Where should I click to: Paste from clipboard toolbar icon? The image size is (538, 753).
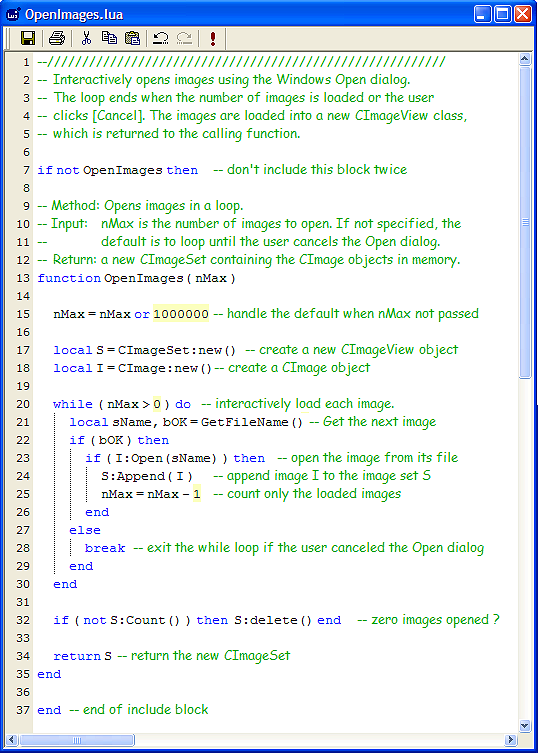tap(132, 38)
